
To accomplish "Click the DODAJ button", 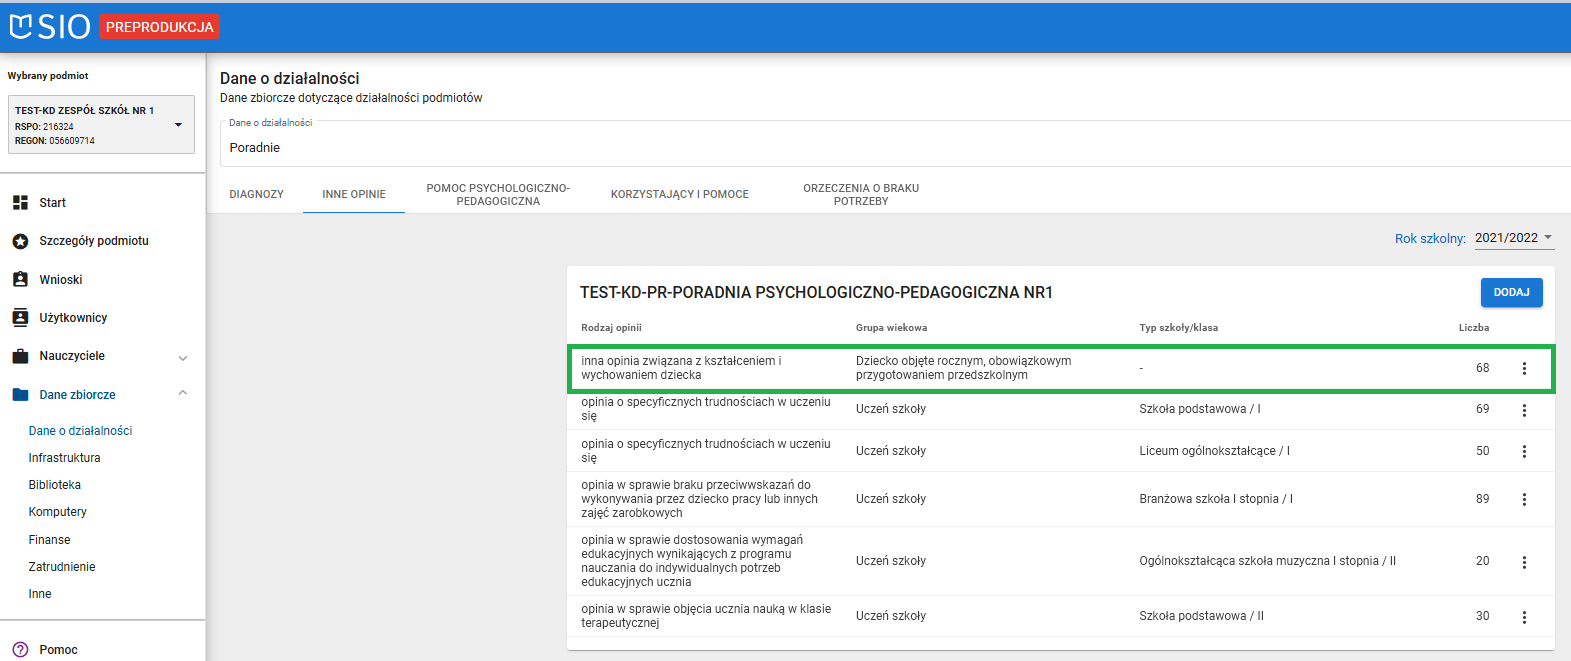I will pos(1511,292).
